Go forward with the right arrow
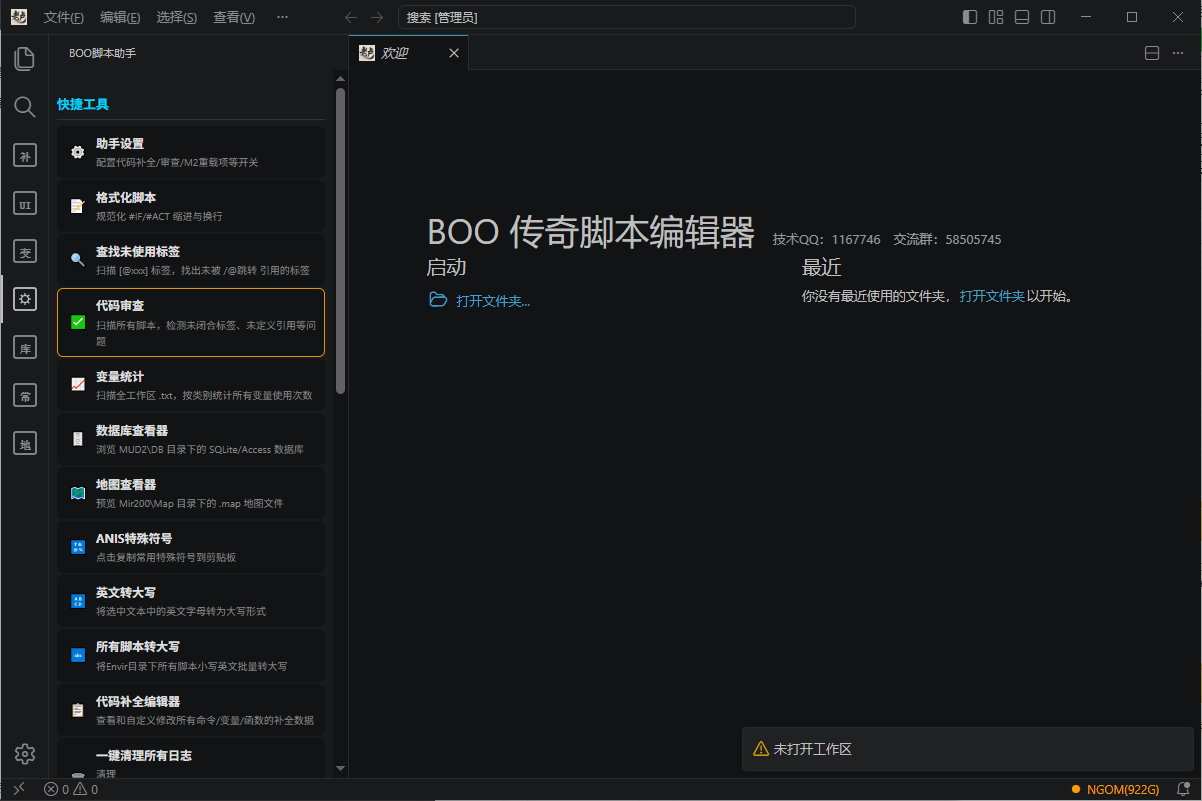 tap(376, 17)
